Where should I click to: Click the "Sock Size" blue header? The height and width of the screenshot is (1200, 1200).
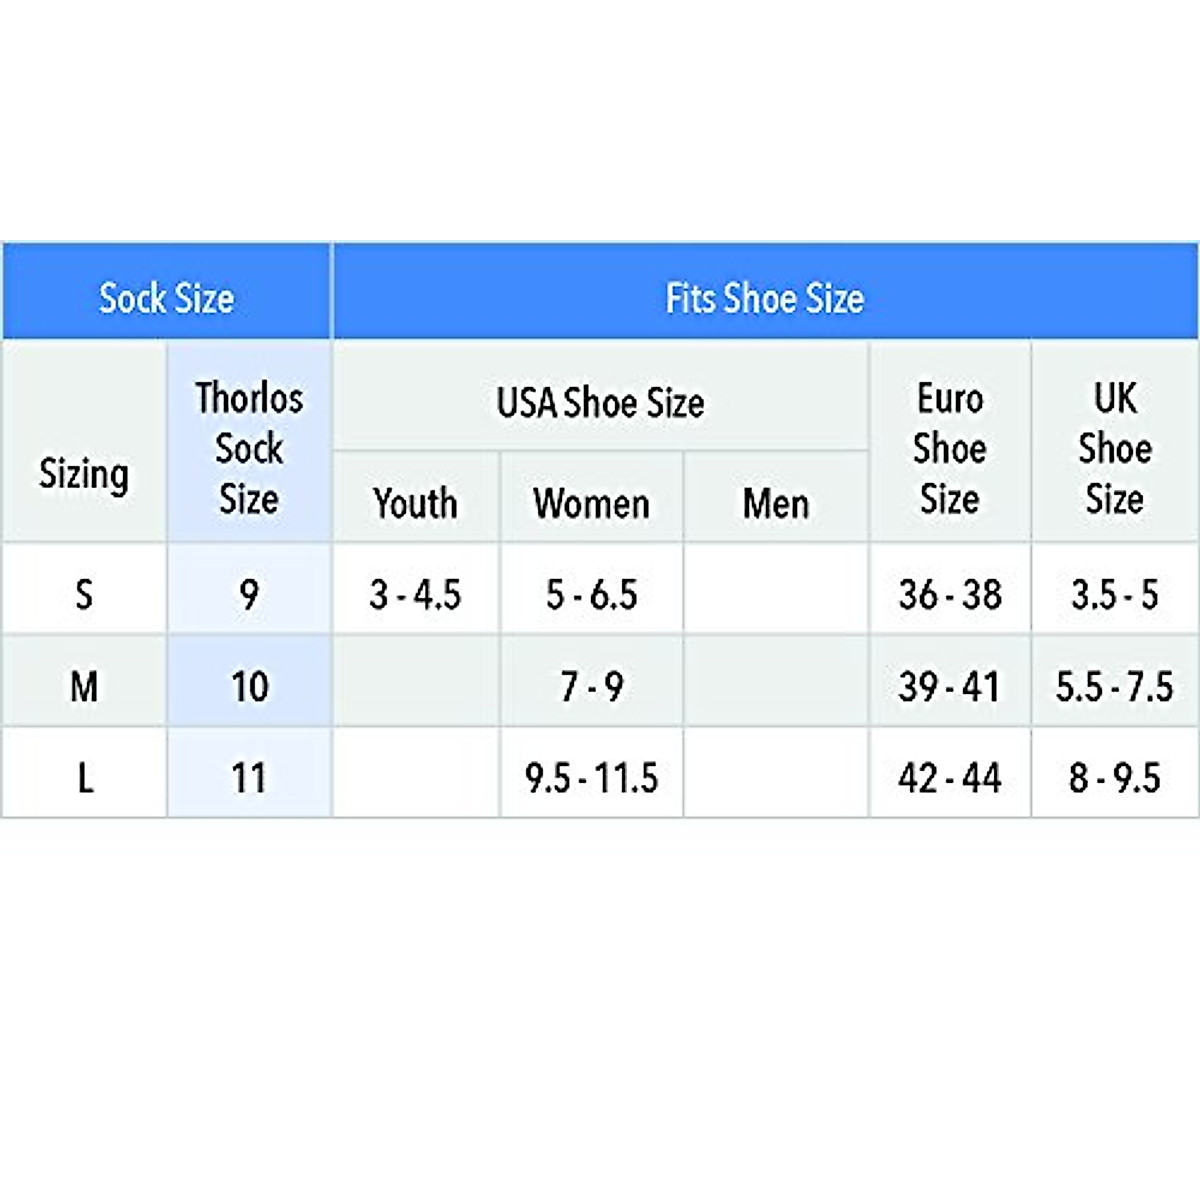166,298
